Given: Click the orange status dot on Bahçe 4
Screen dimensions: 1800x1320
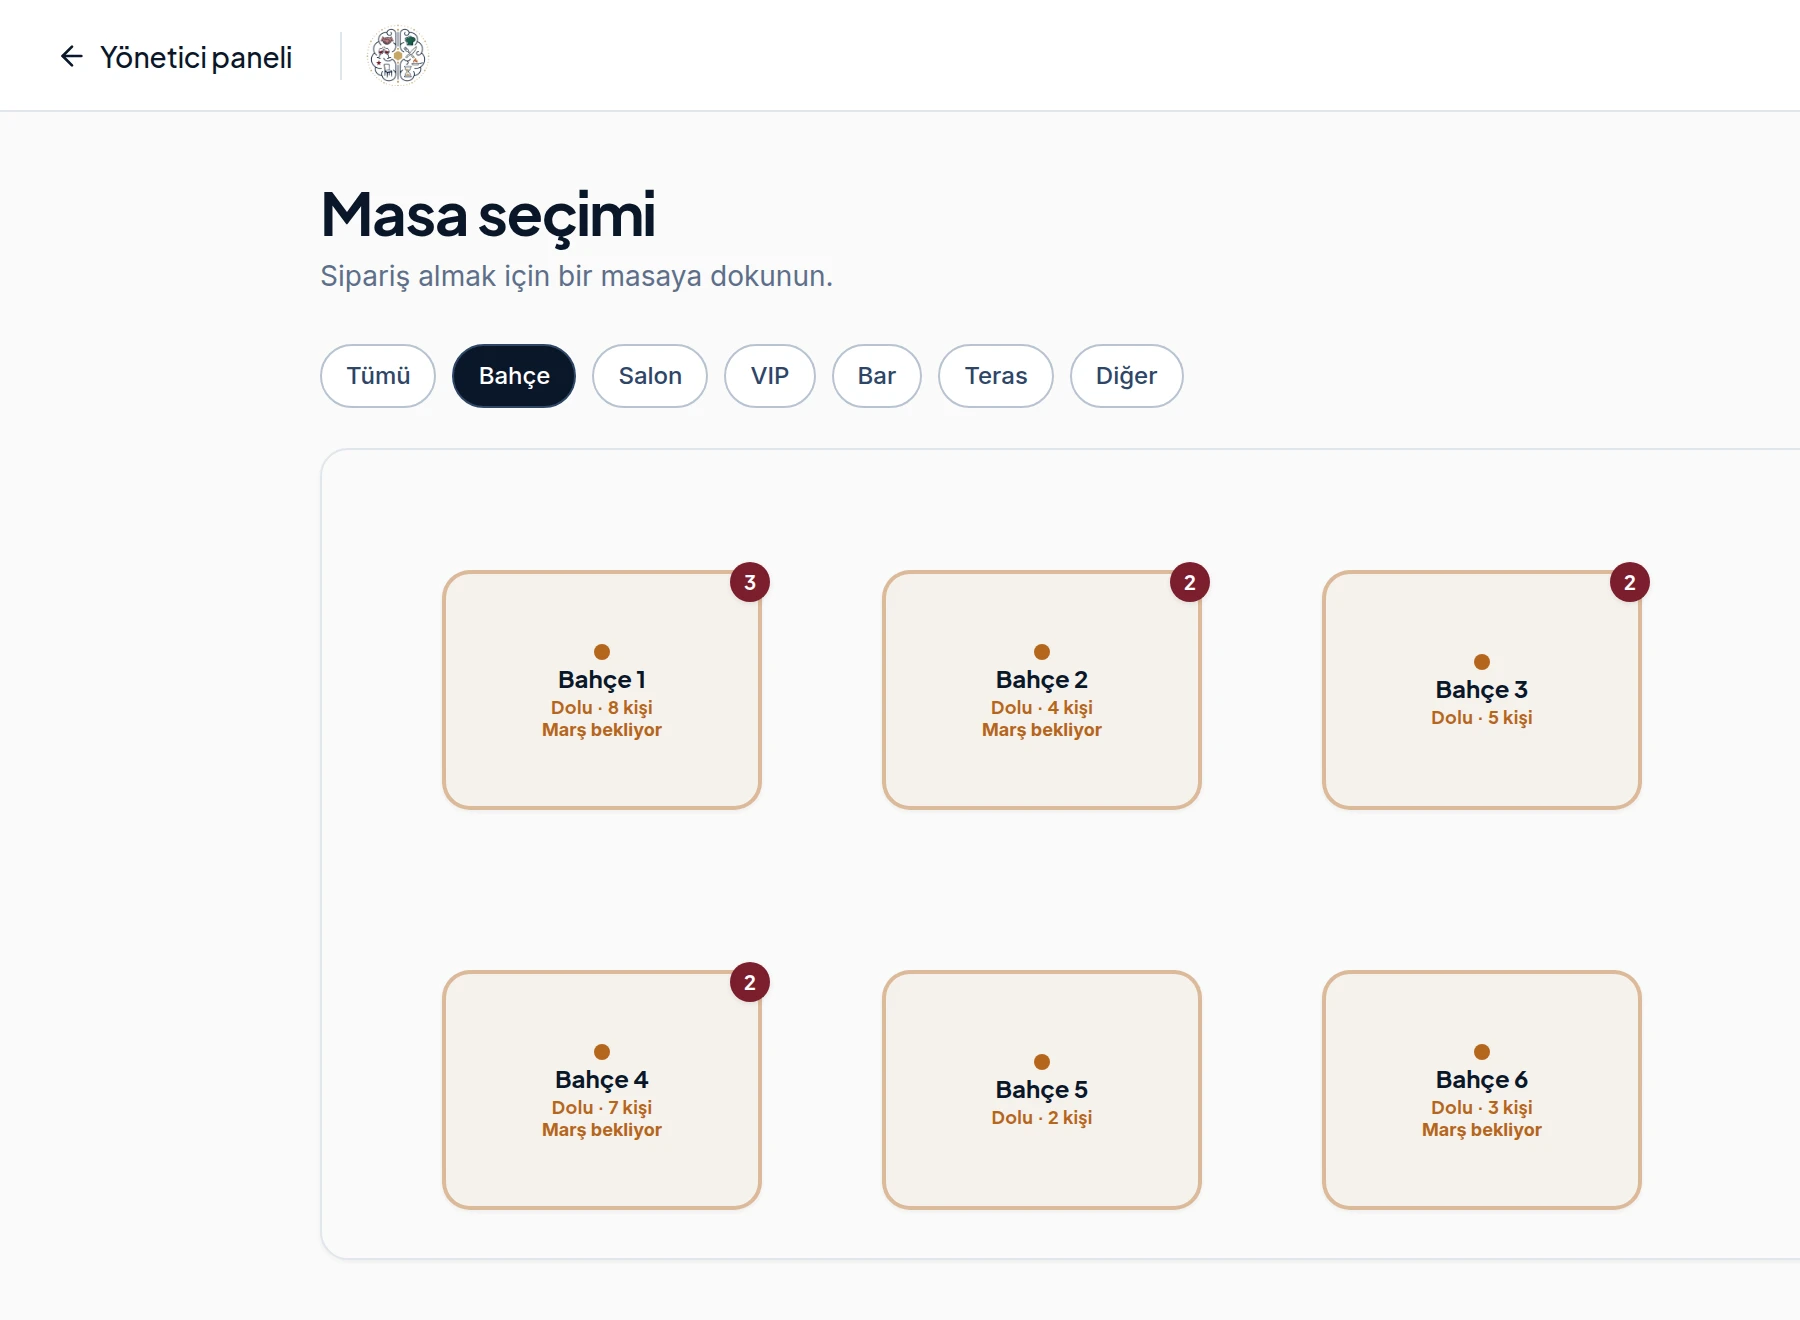Looking at the screenshot, I should [602, 1052].
